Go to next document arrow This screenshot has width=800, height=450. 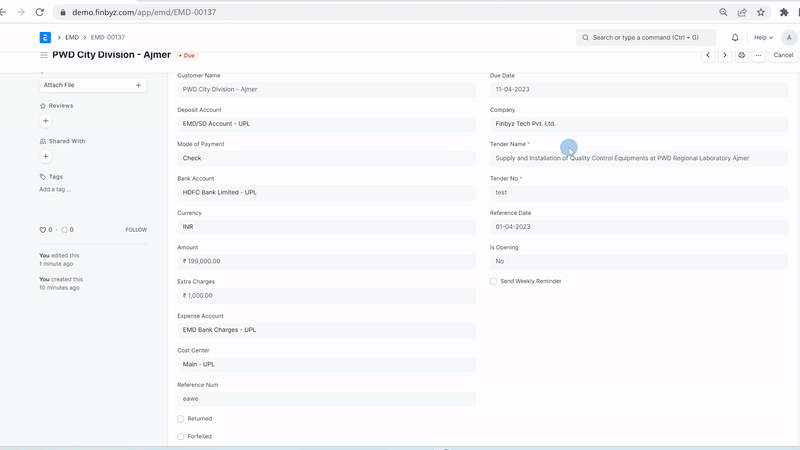(725, 55)
